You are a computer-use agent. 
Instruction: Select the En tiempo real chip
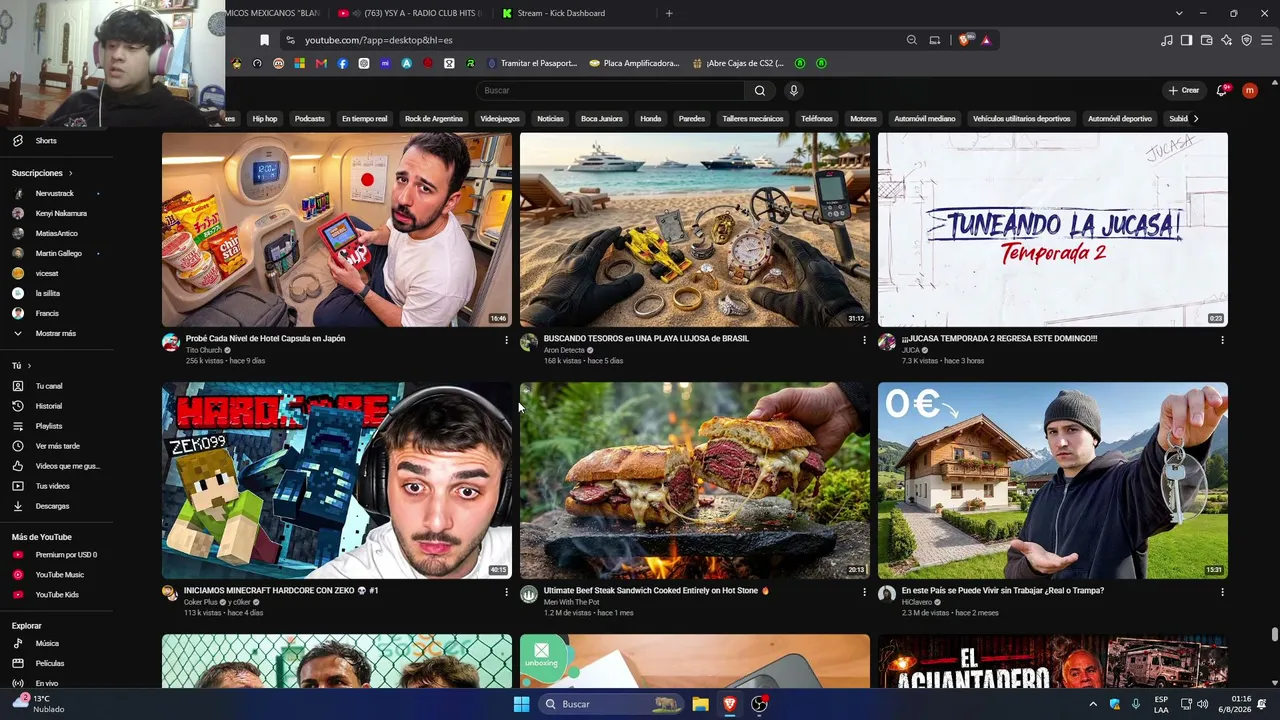click(x=364, y=119)
